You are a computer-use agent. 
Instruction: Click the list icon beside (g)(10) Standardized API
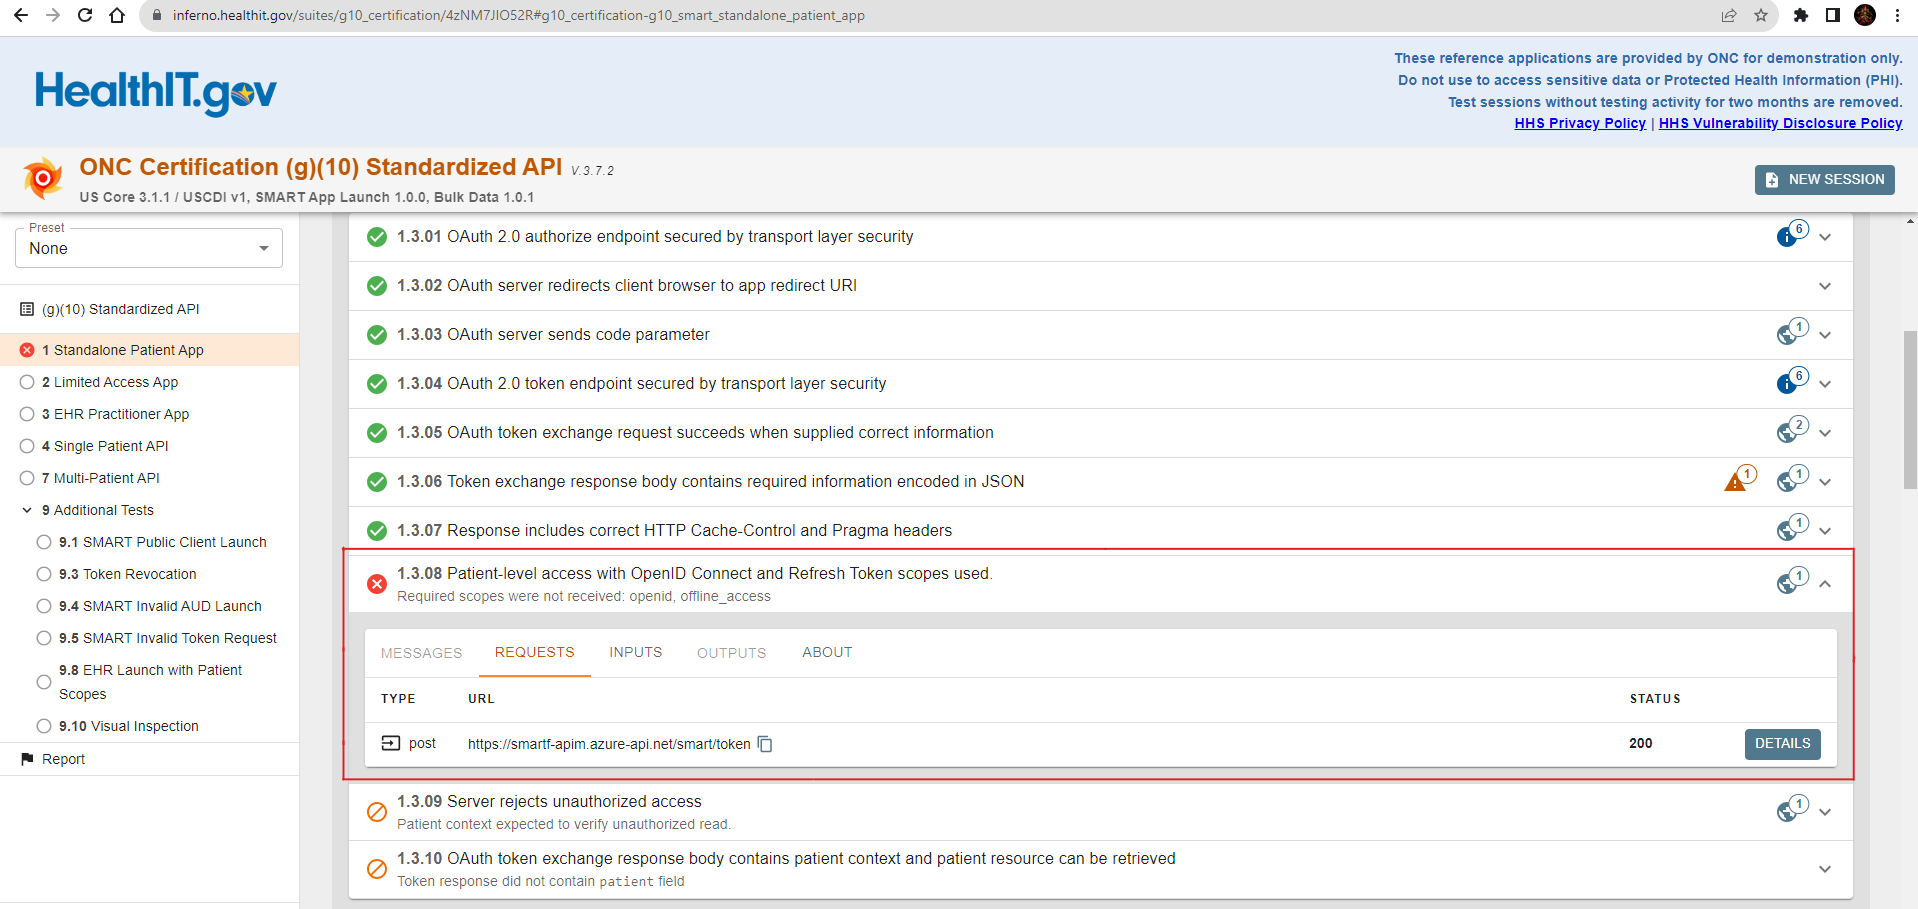[25, 308]
